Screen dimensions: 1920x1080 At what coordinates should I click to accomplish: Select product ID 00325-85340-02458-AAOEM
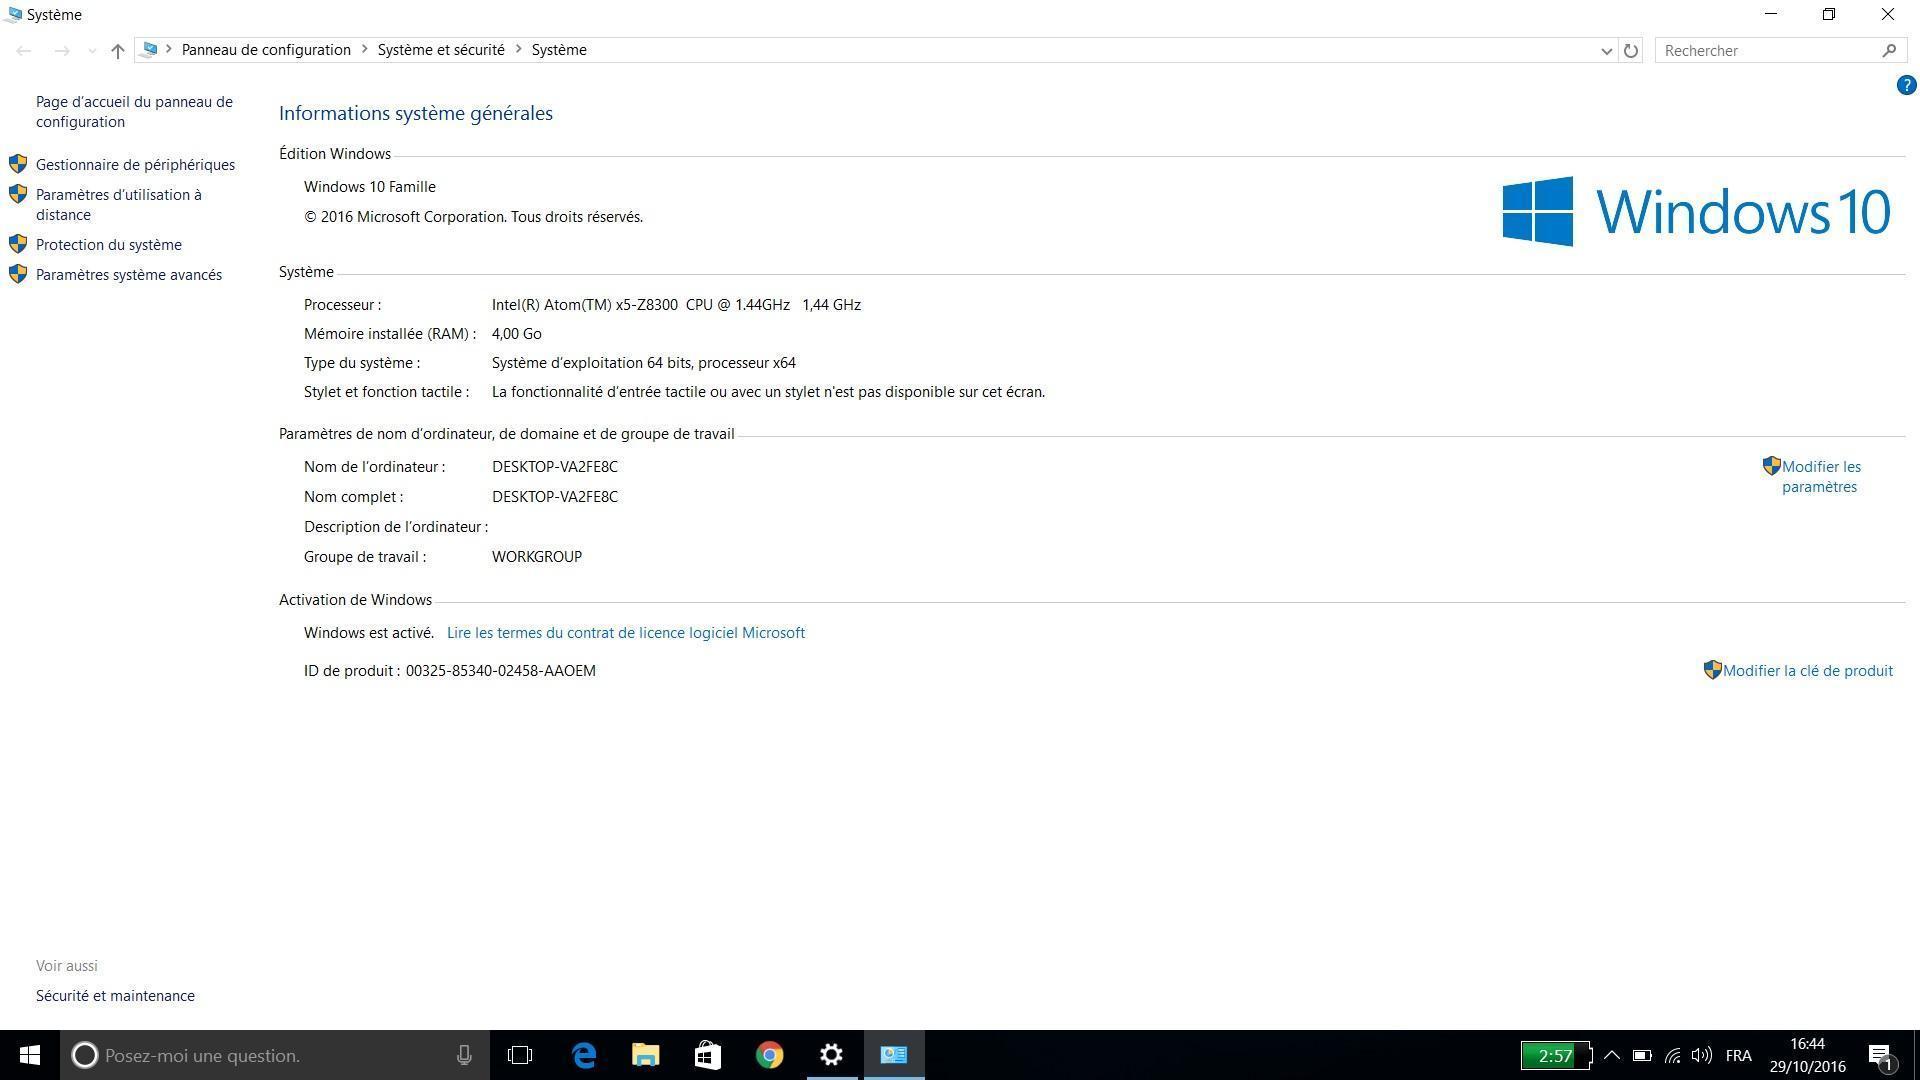point(500,671)
